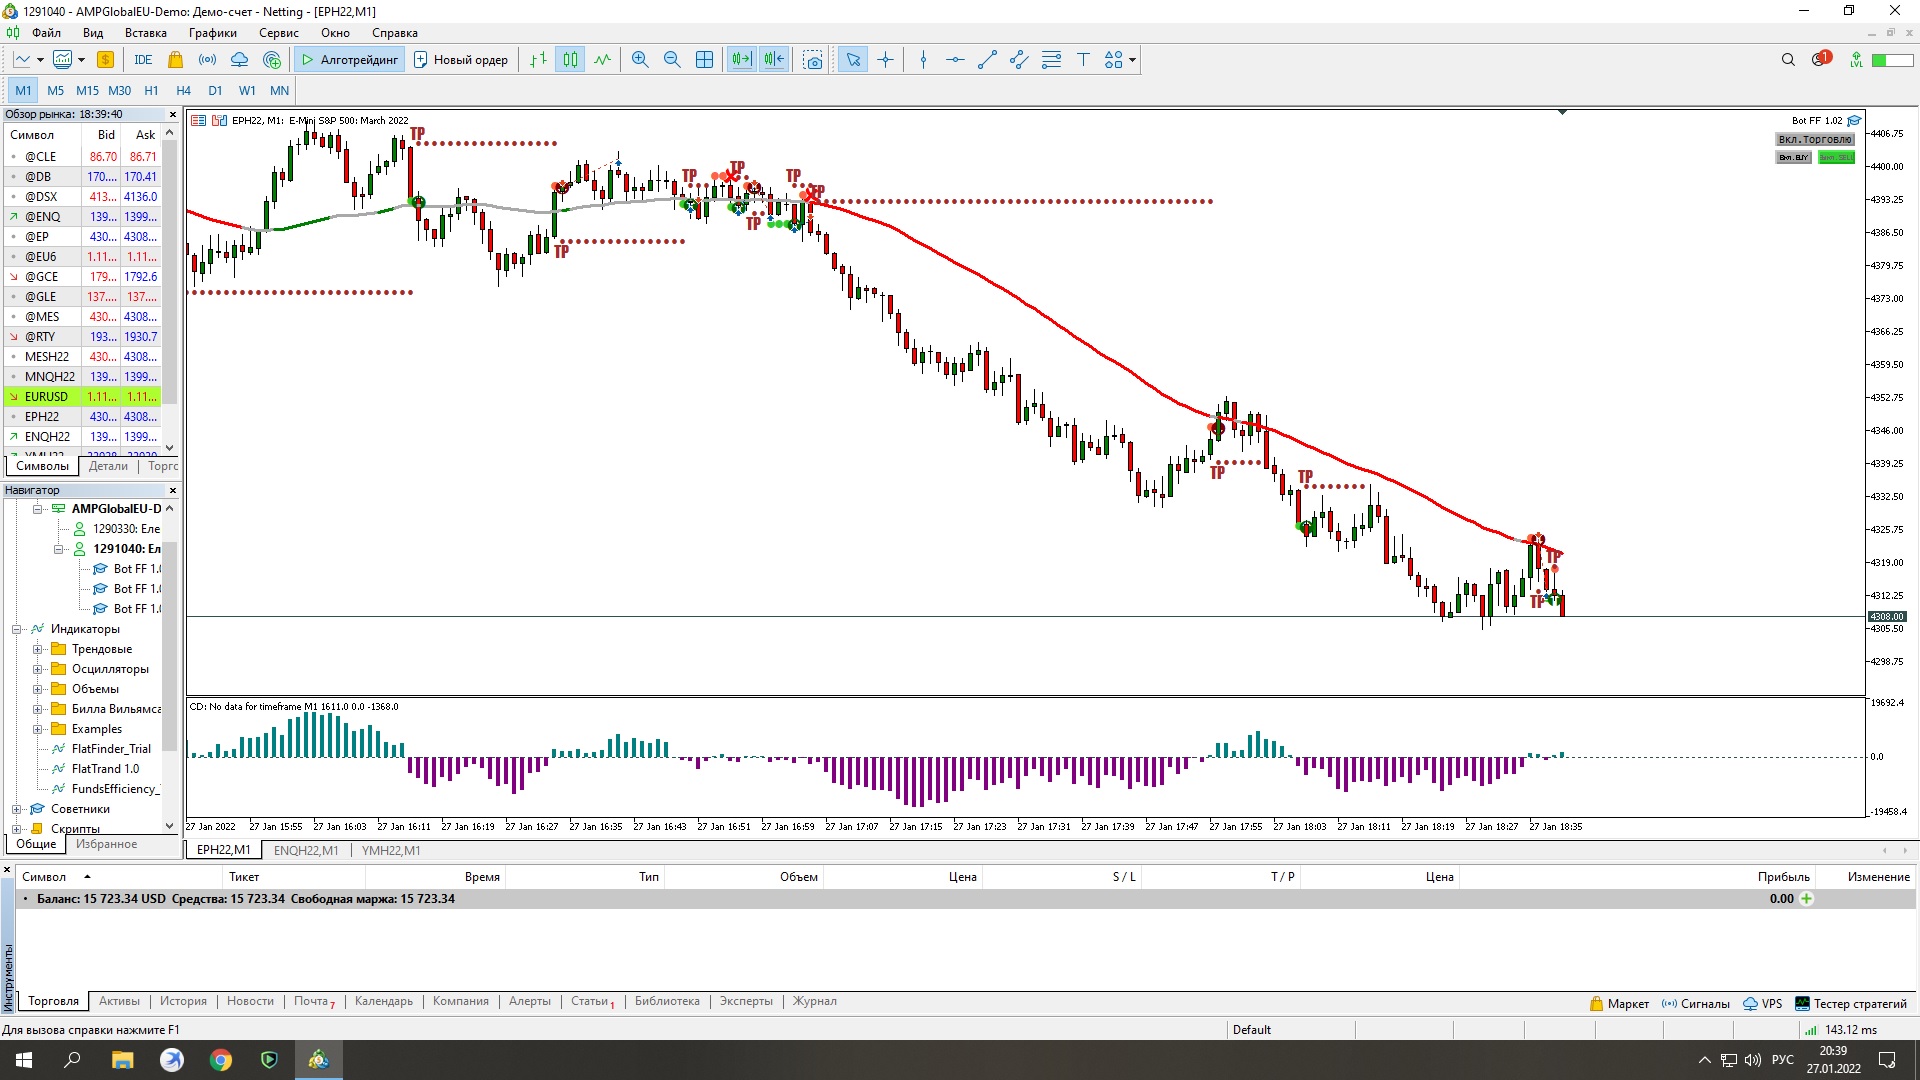Select the line chart icon

pyautogui.click(x=602, y=60)
